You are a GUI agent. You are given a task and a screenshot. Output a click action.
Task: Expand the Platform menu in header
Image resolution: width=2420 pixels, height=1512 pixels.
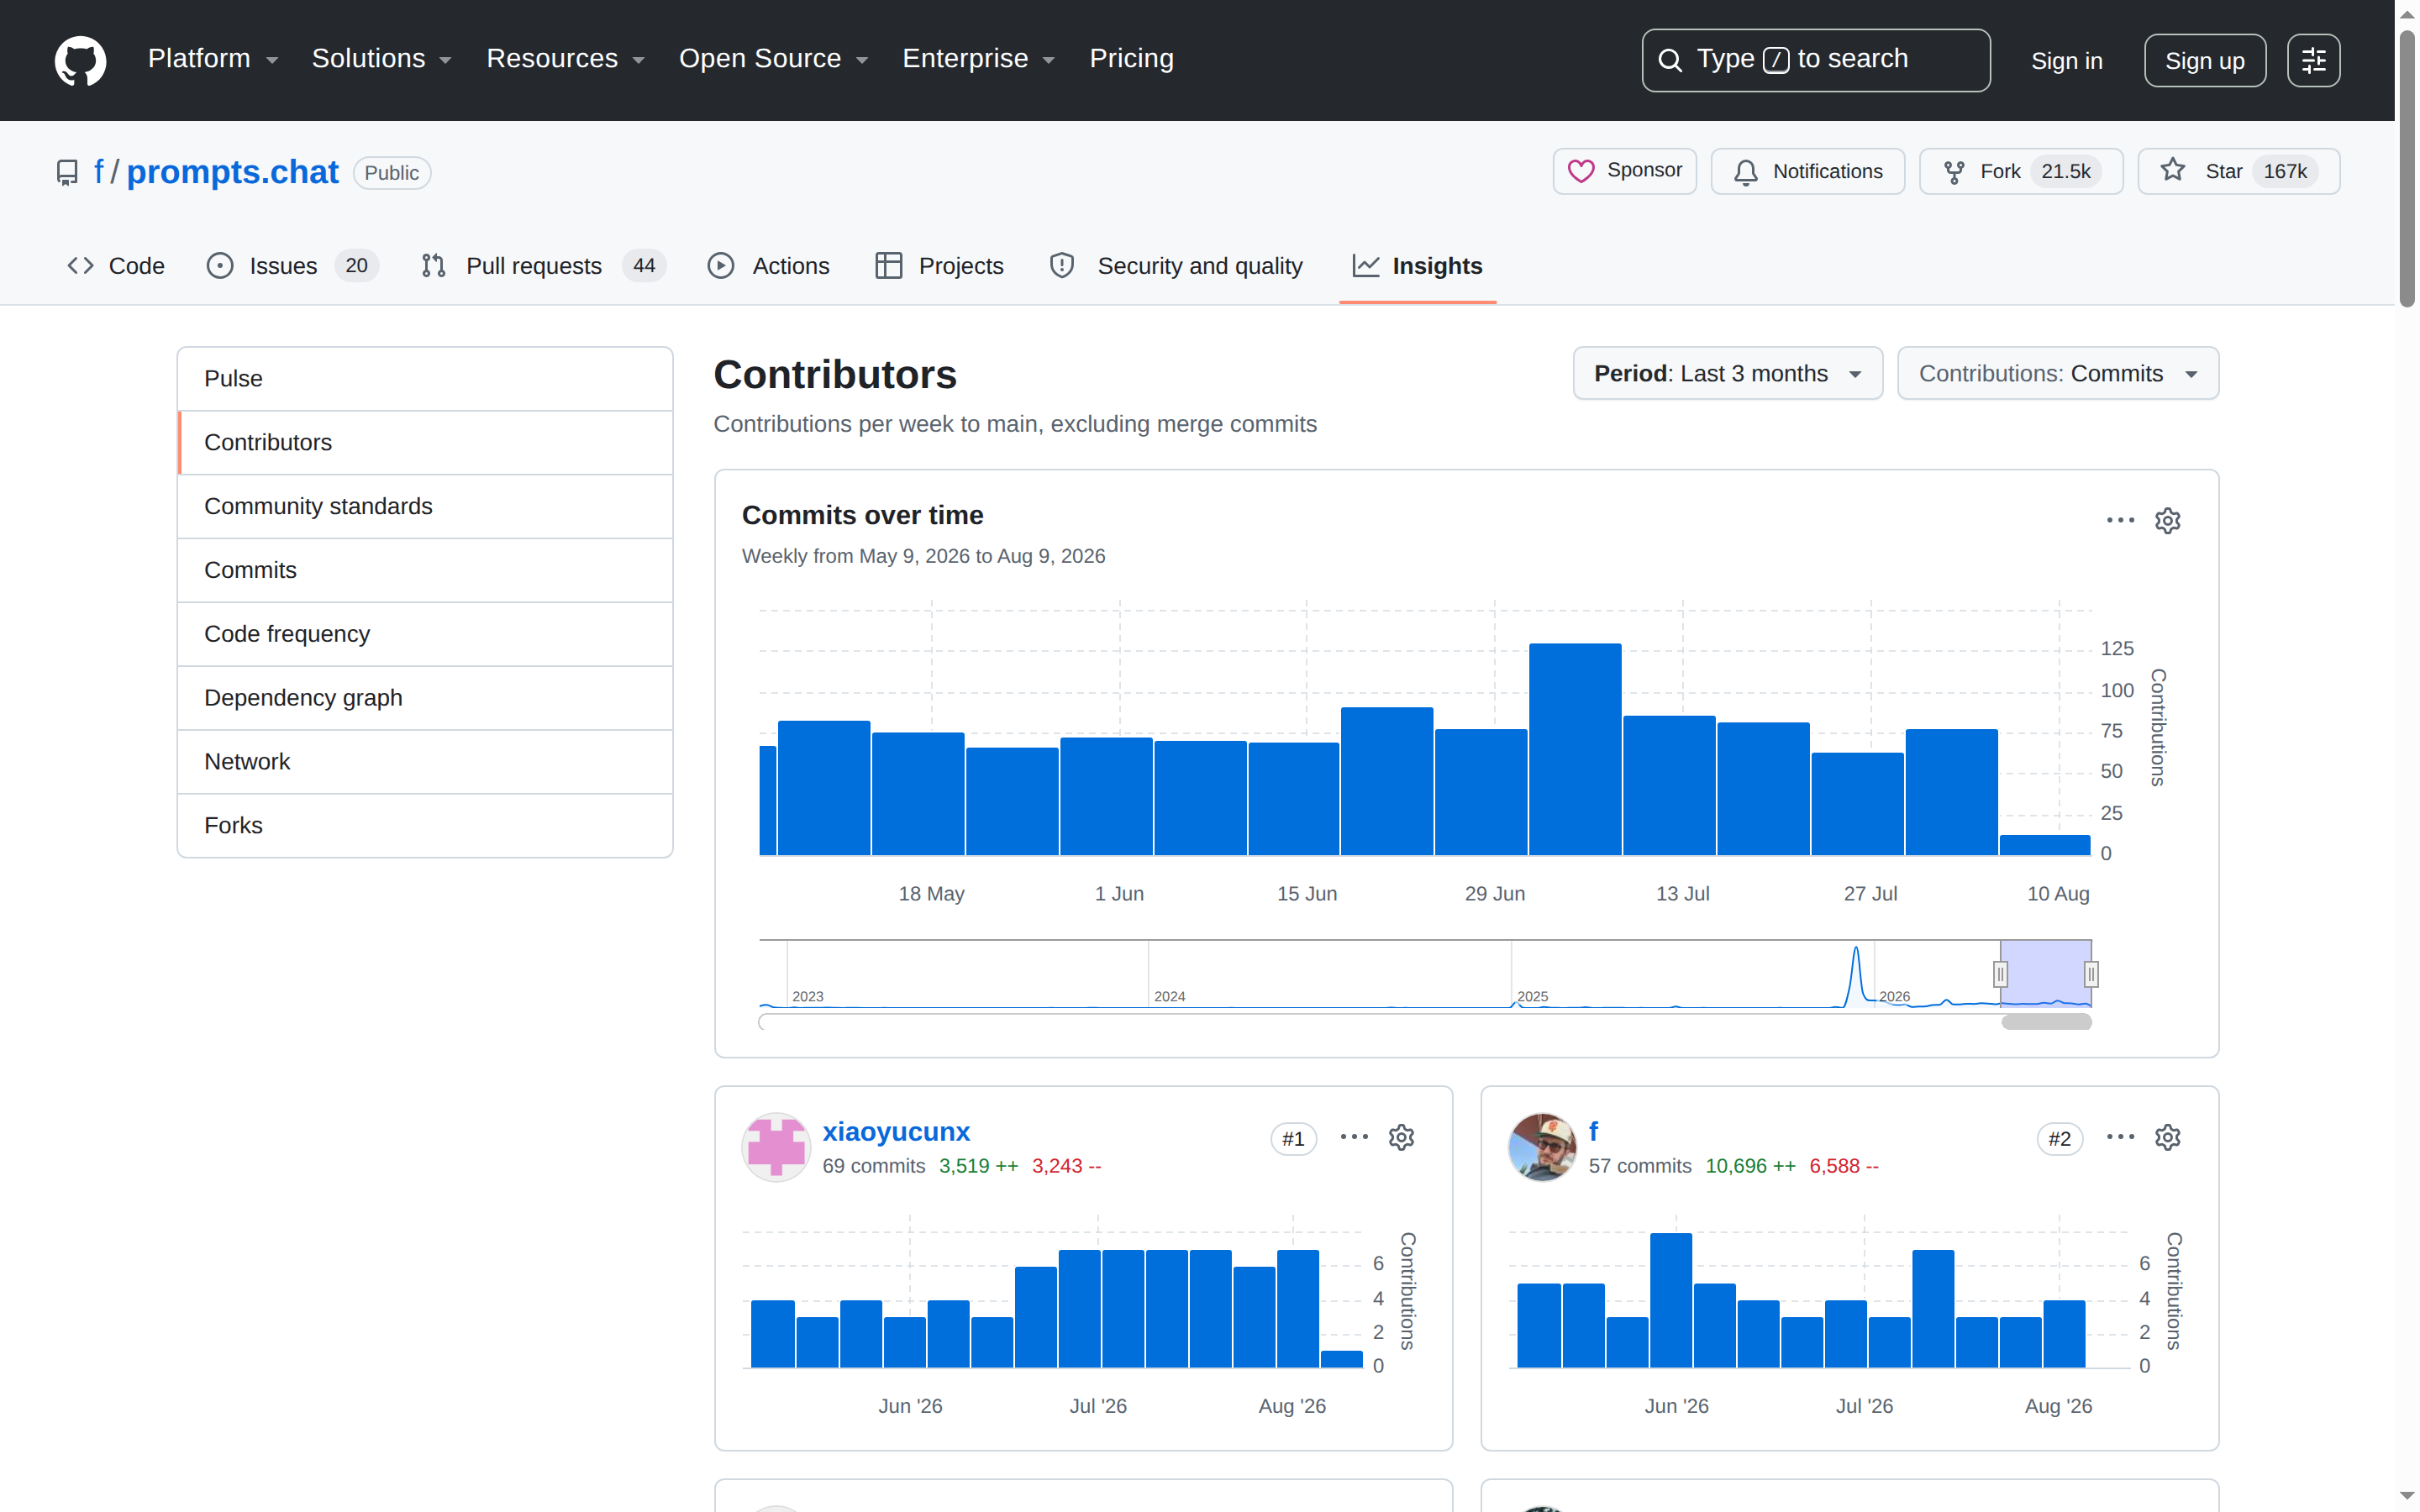[213, 59]
